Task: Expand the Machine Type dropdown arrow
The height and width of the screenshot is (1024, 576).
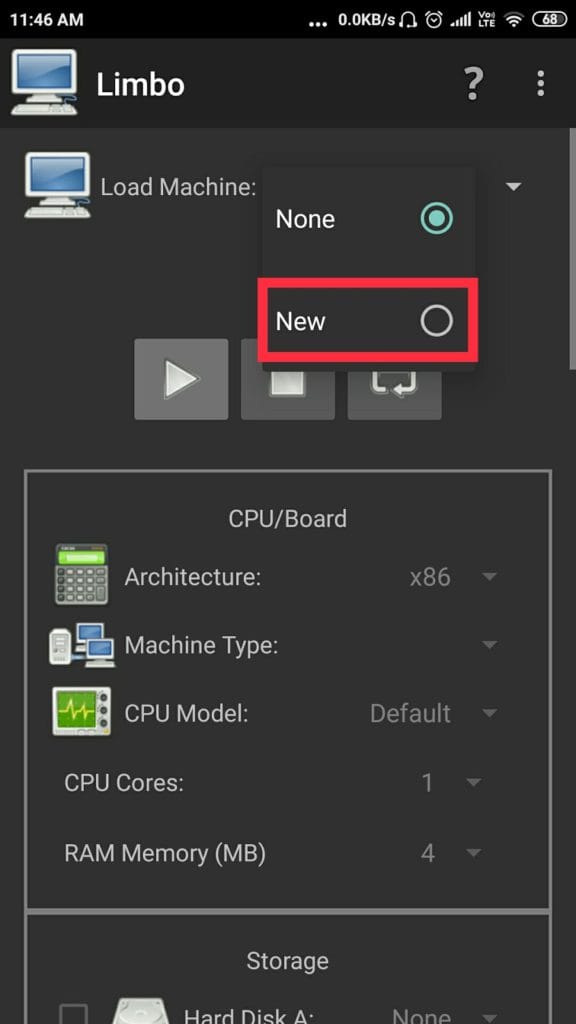Action: (x=489, y=645)
